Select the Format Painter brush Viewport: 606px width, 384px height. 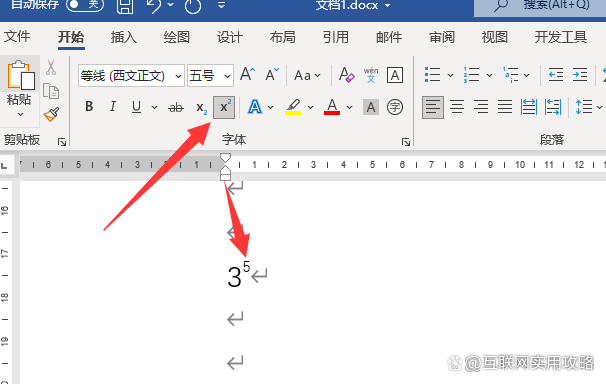pos(51,114)
